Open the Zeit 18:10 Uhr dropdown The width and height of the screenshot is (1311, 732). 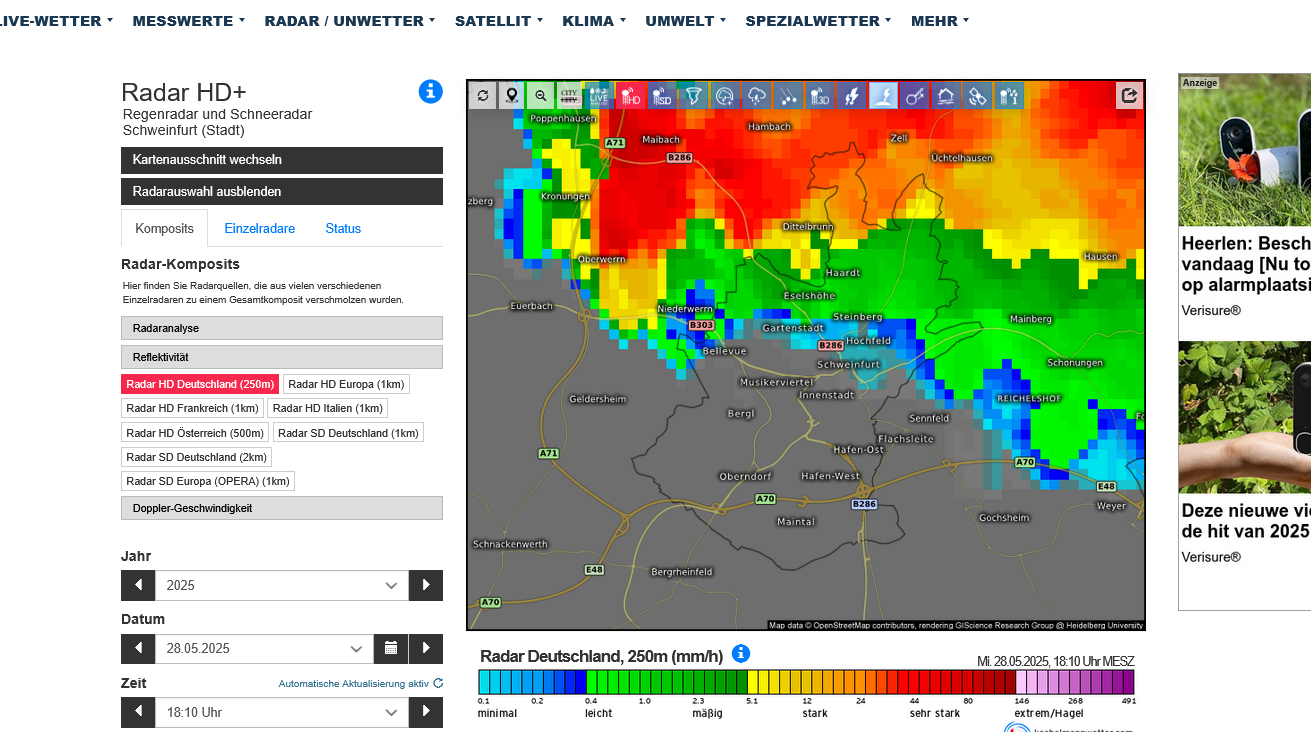(281, 713)
